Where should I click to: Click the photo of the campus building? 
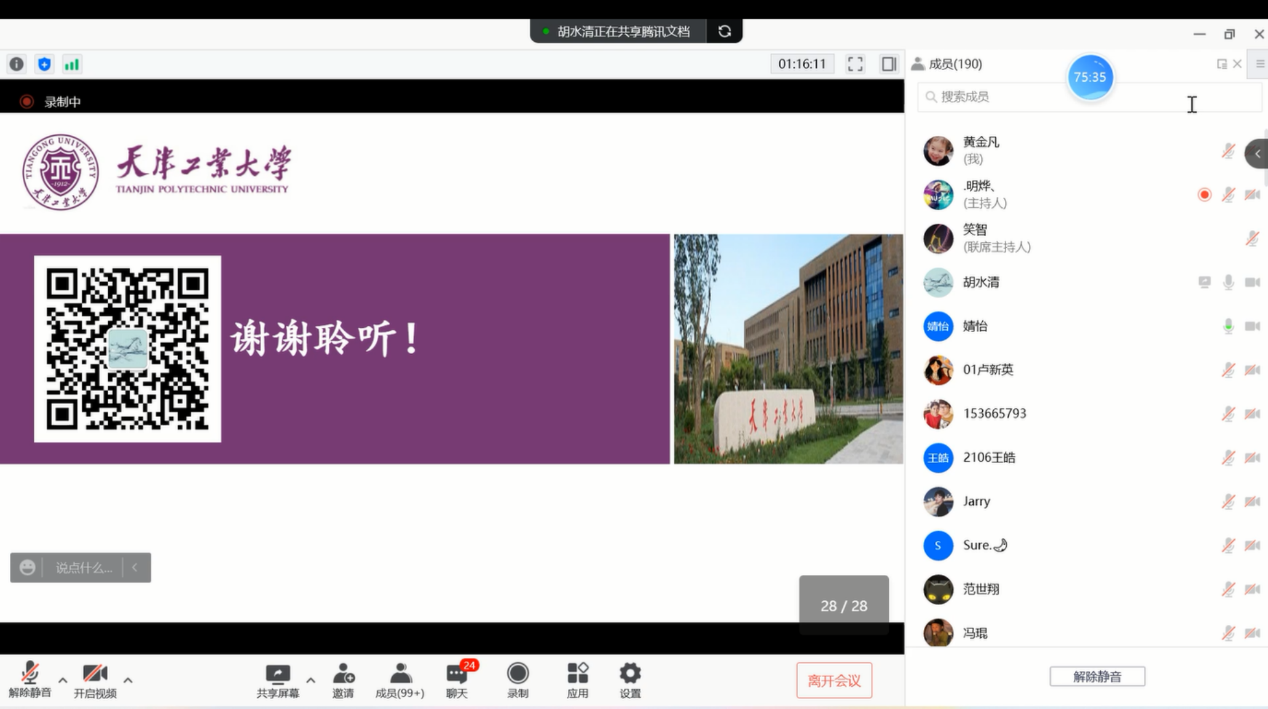coord(788,349)
